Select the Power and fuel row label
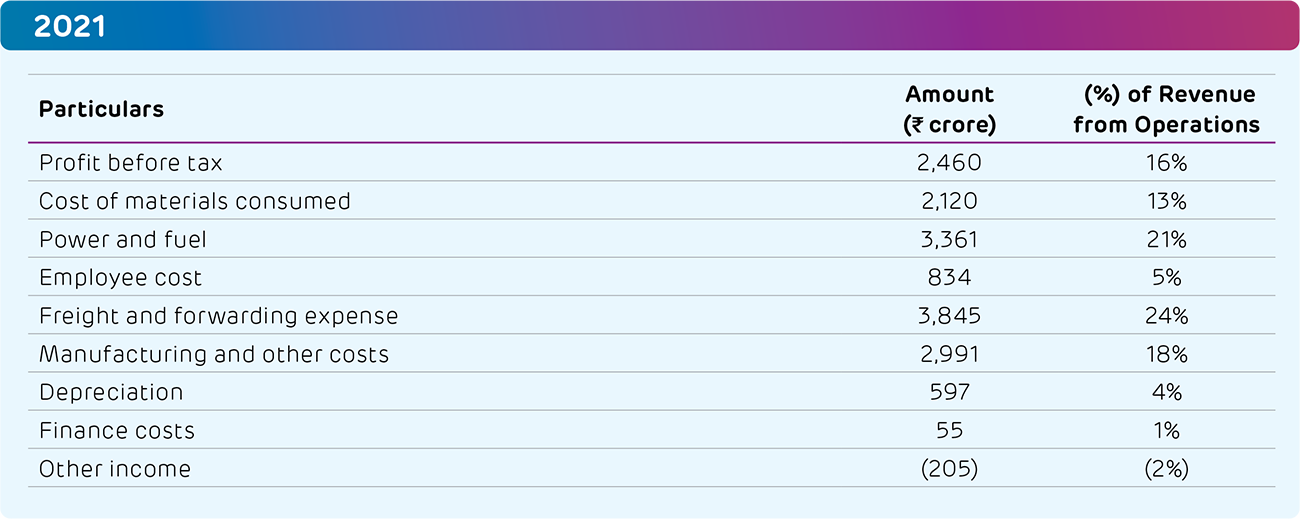This screenshot has width=1300, height=519. (x=123, y=239)
